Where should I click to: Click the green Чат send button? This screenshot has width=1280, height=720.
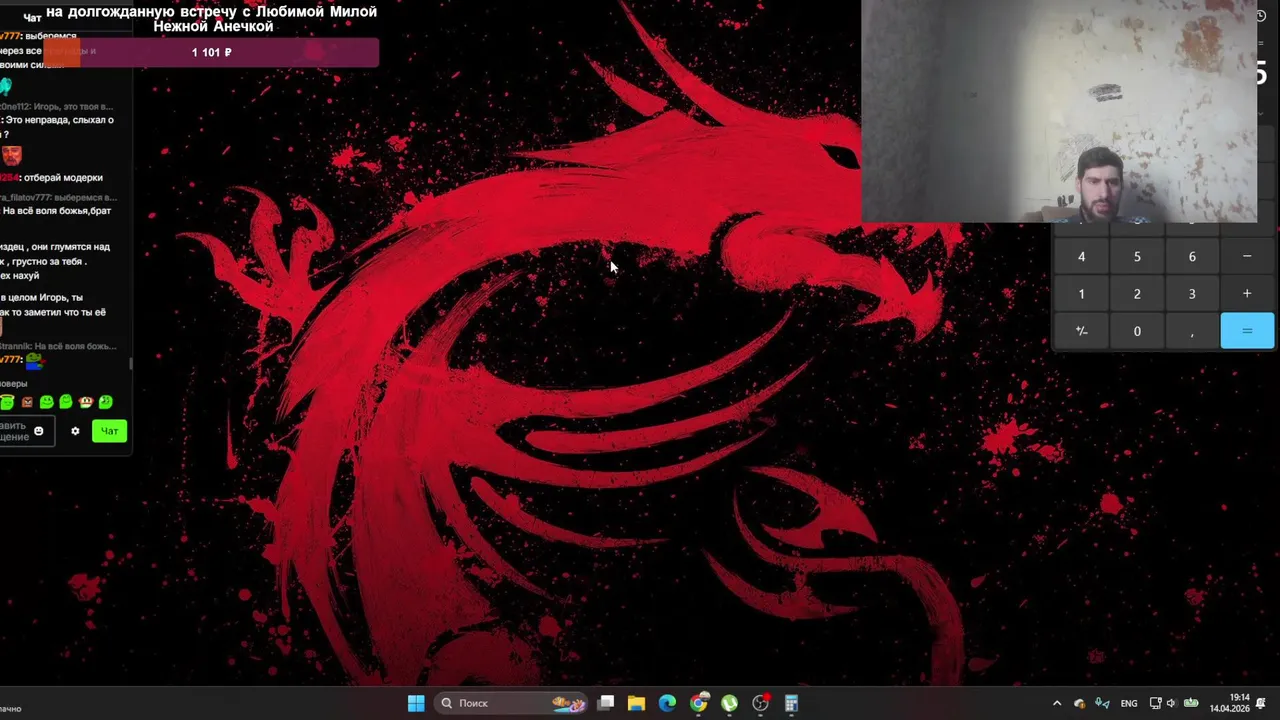click(110, 431)
